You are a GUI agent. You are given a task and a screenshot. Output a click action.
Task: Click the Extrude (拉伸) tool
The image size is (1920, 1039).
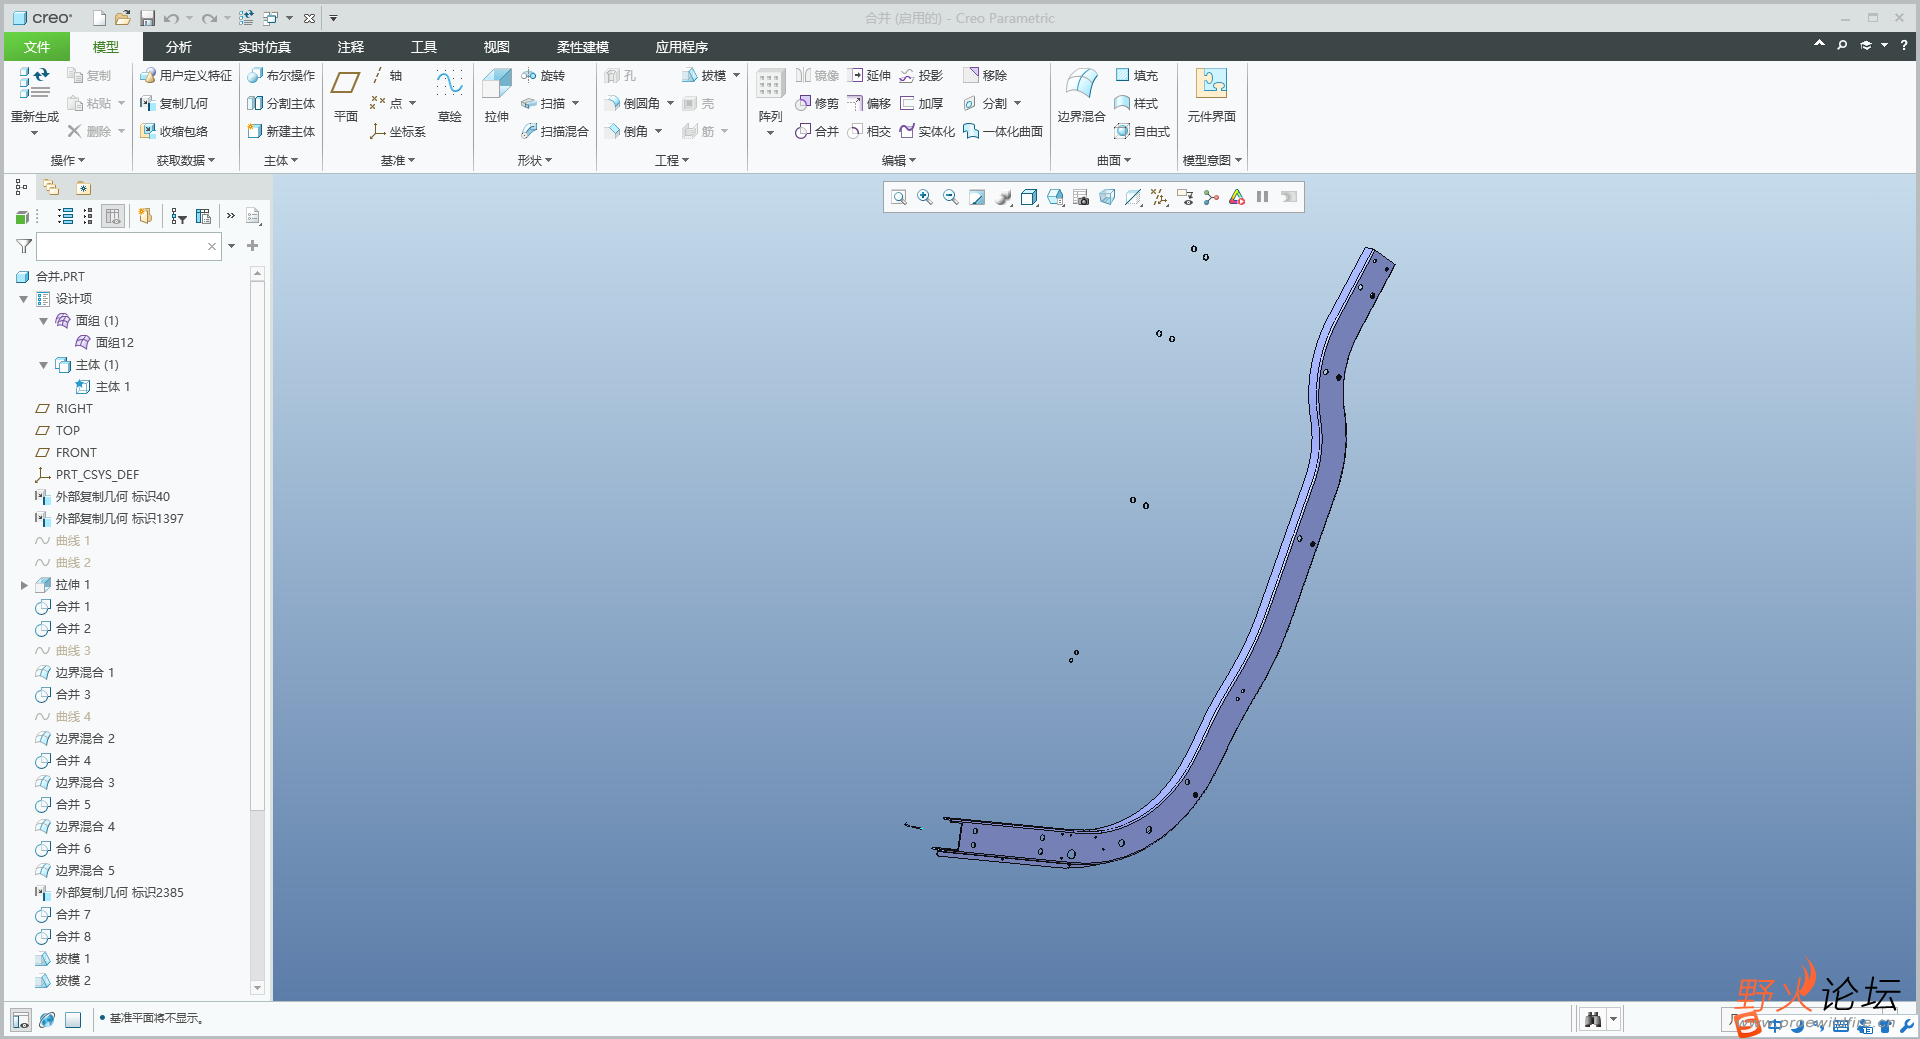(x=497, y=95)
